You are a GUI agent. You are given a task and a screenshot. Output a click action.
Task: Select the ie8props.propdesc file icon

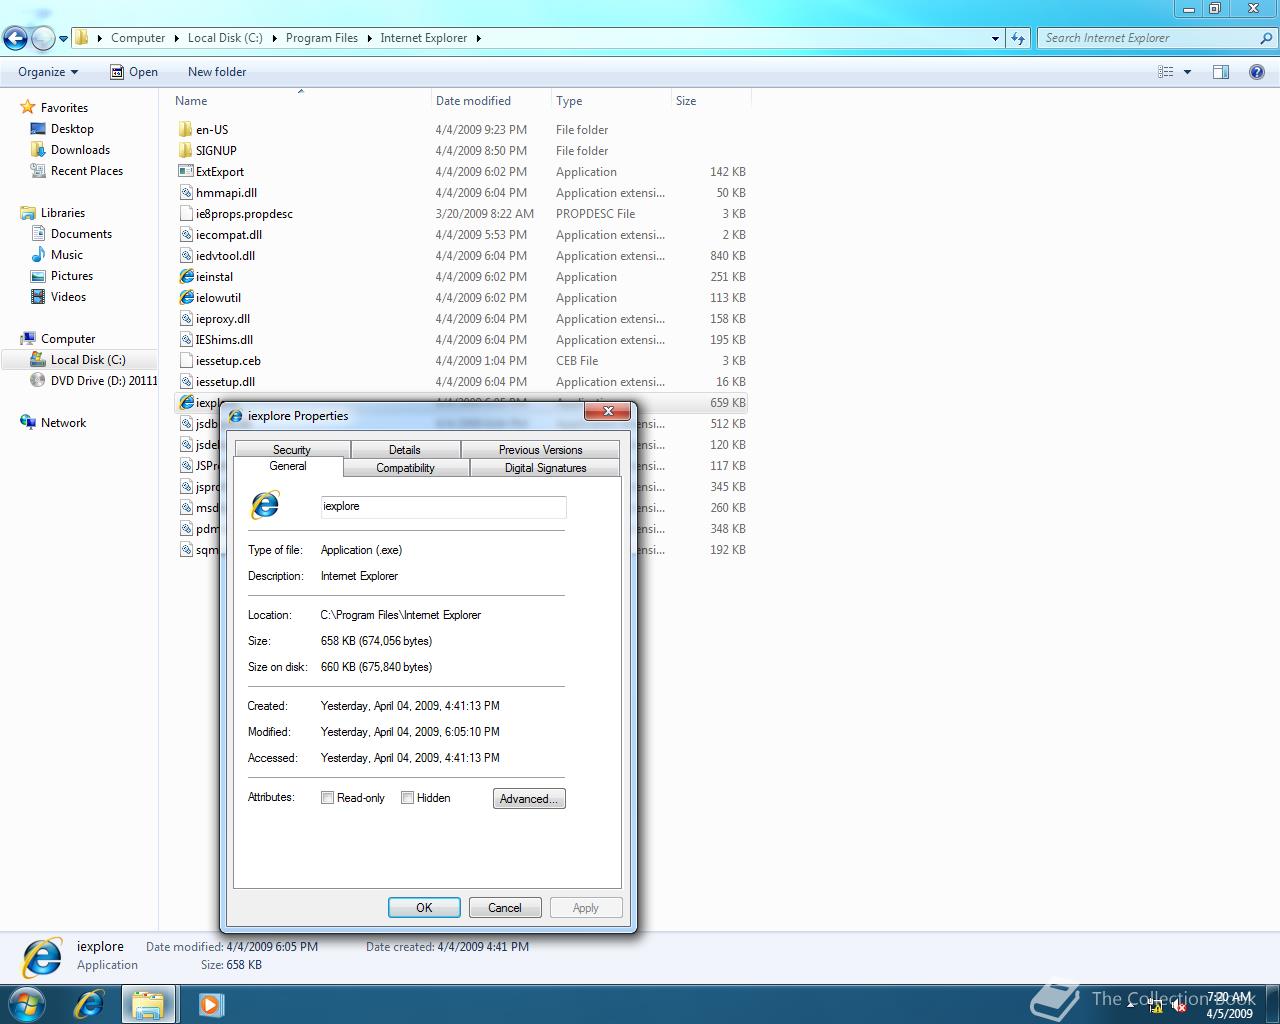point(185,214)
